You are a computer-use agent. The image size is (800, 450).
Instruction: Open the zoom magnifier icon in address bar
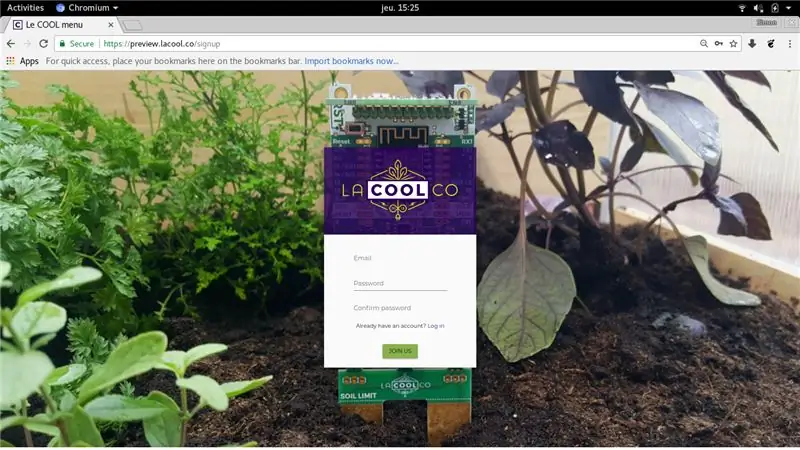tap(704, 44)
